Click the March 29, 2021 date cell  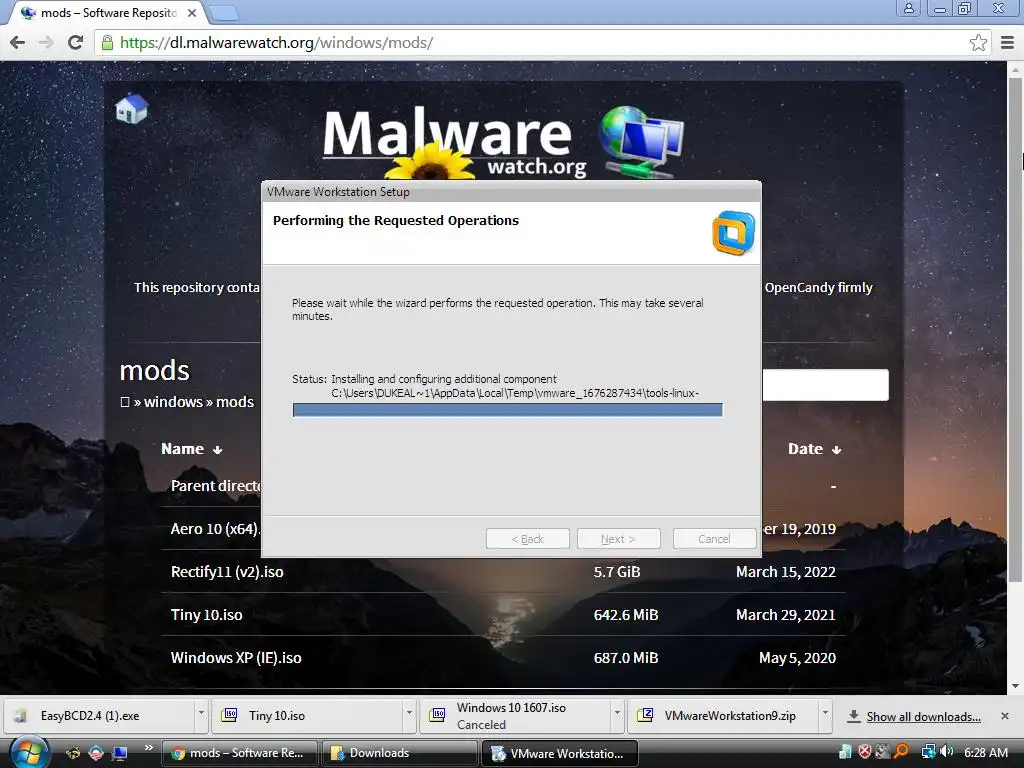click(786, 615)
